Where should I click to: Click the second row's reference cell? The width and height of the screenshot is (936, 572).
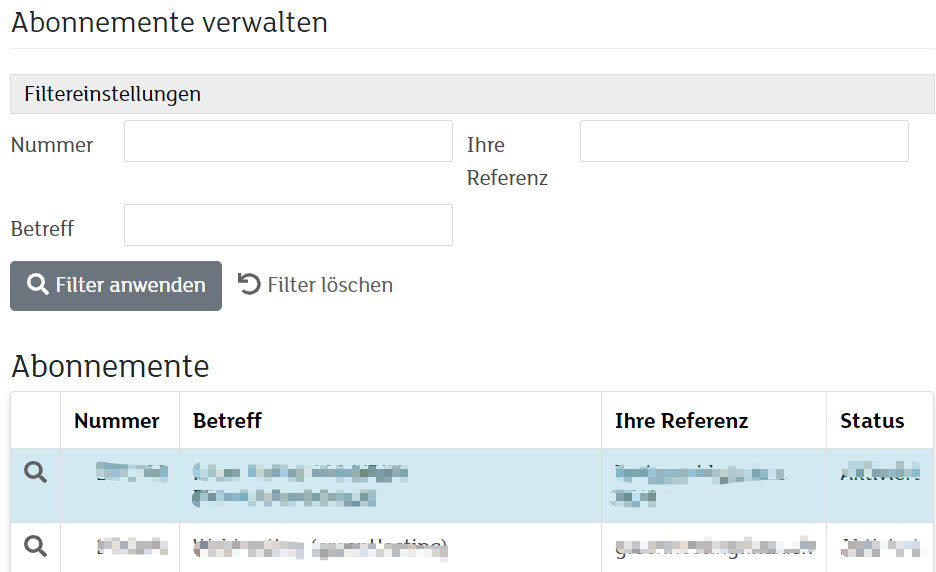pos(715,546)
